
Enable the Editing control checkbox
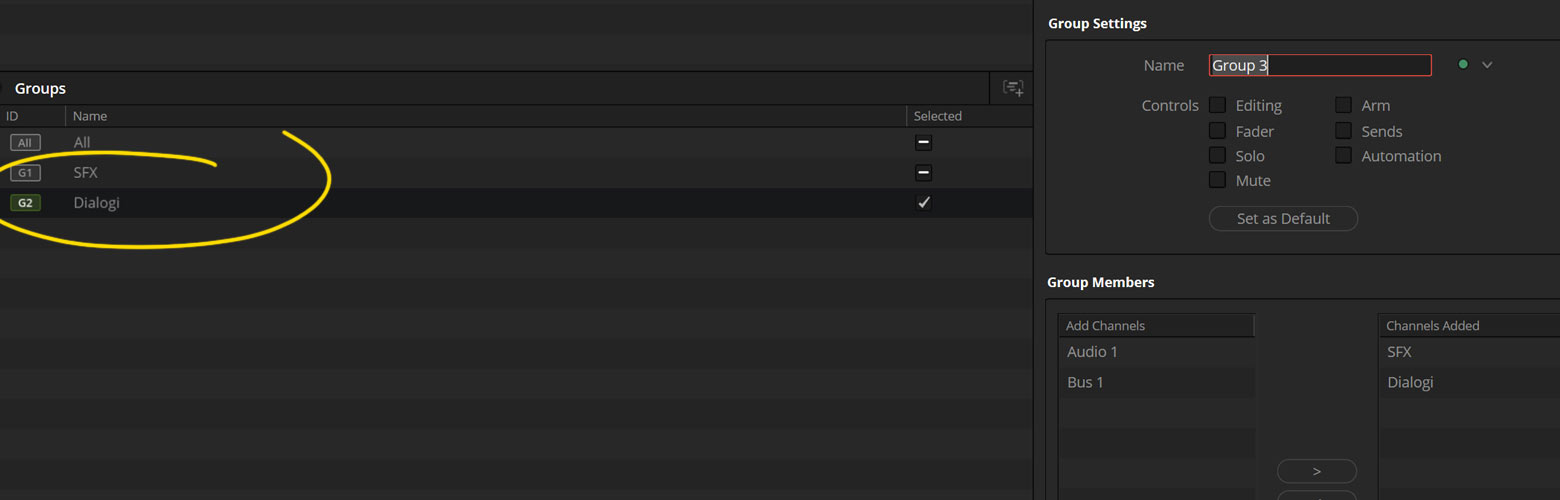click(x=1217, y=105)
